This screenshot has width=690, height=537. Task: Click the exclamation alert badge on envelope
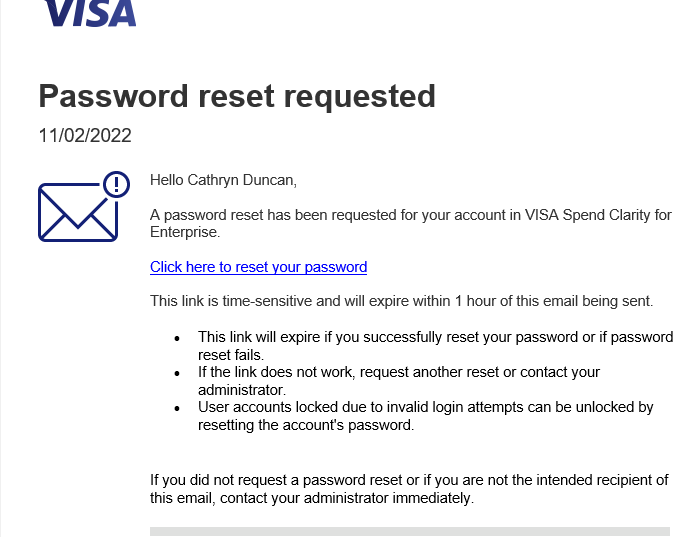coord(117,184)
